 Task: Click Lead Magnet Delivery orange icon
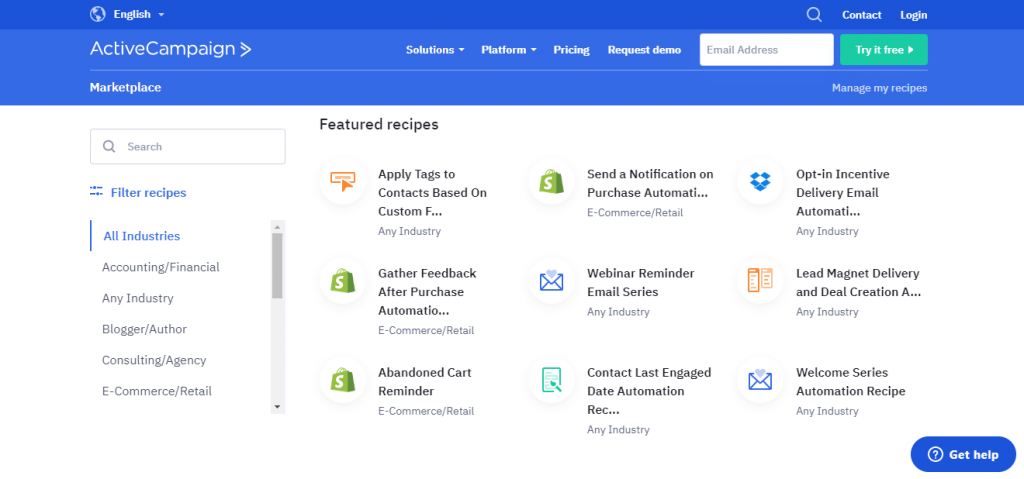pos(760,281)
